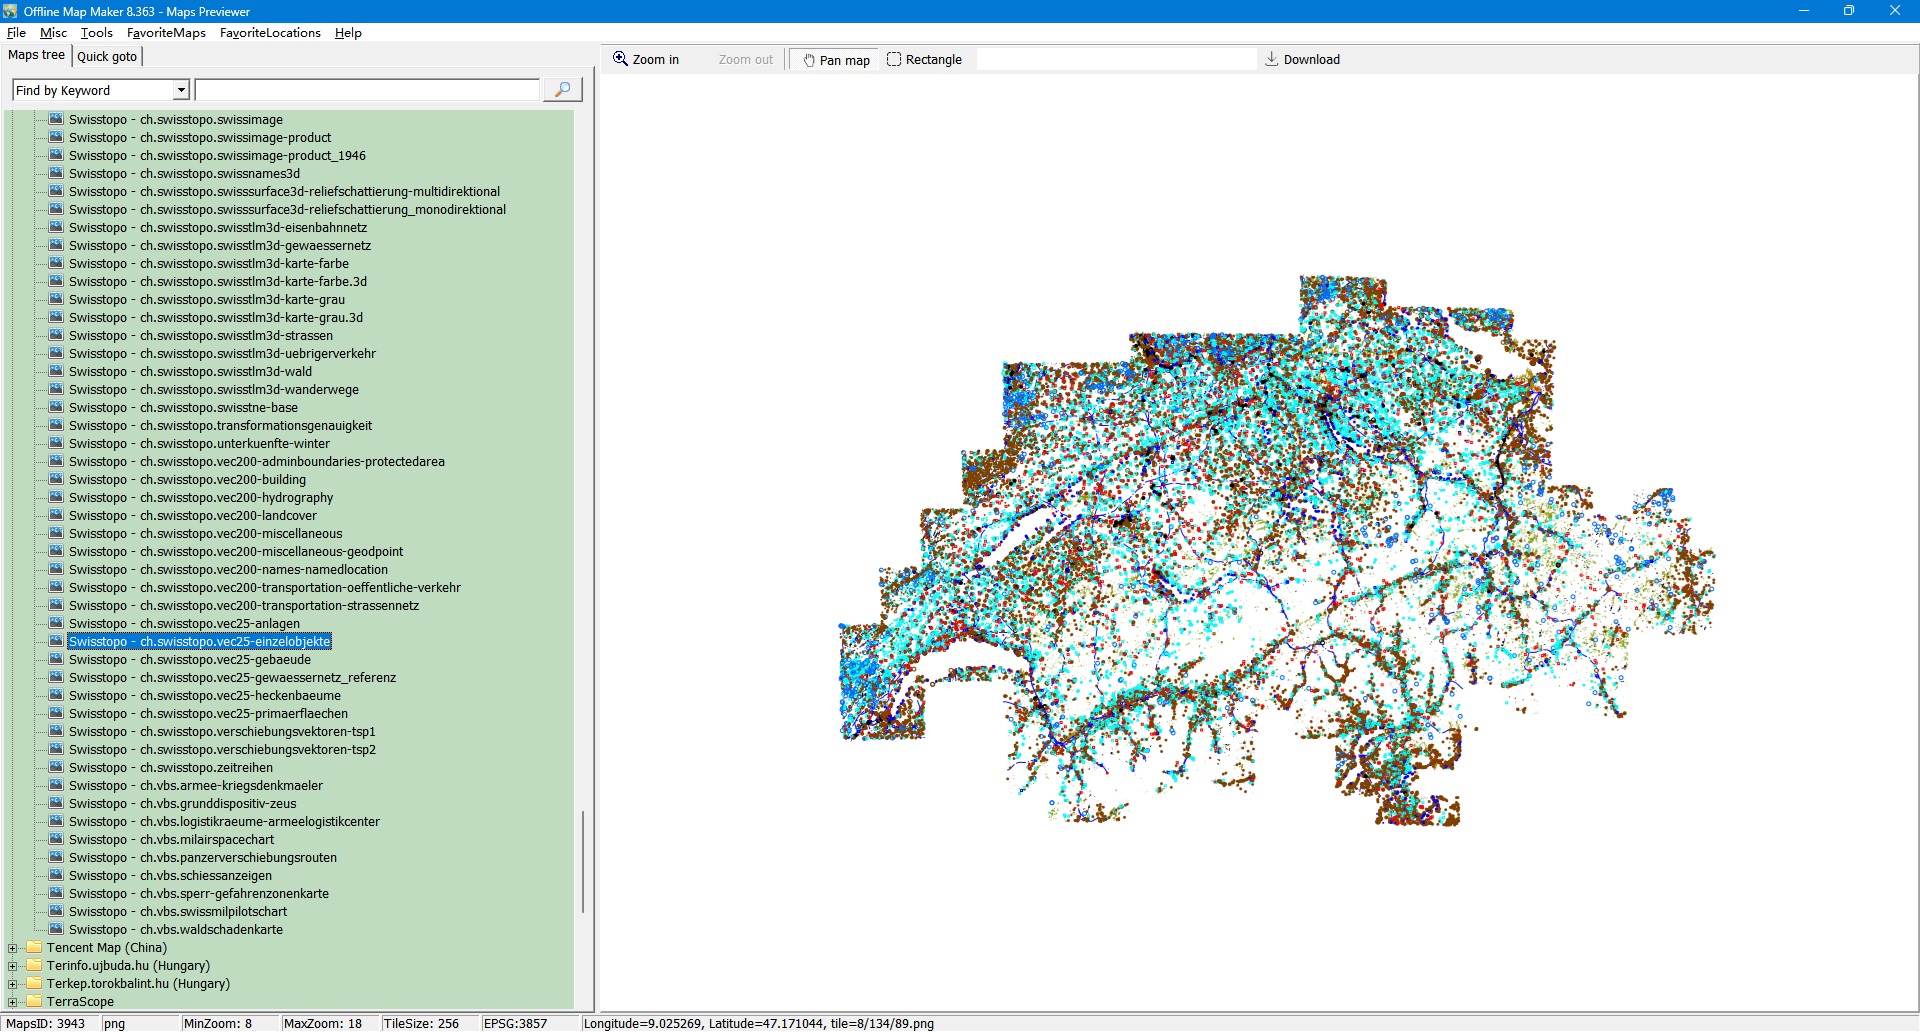Click the Download arrow icon
Screen dimensions: 1920x1032
click(x=1271, y=59)
